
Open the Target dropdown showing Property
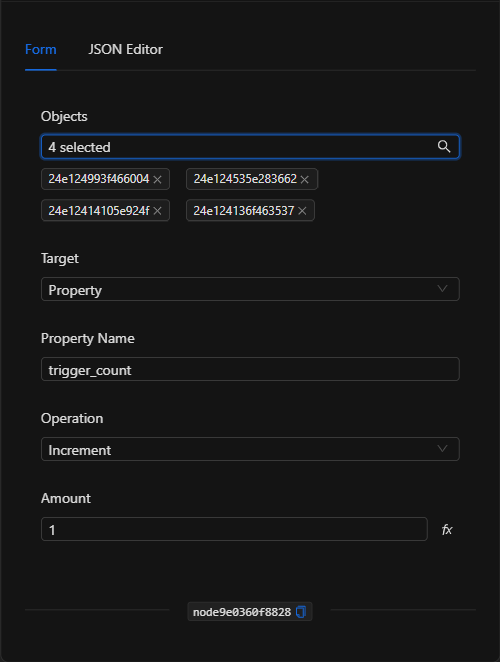pos(250,289)
